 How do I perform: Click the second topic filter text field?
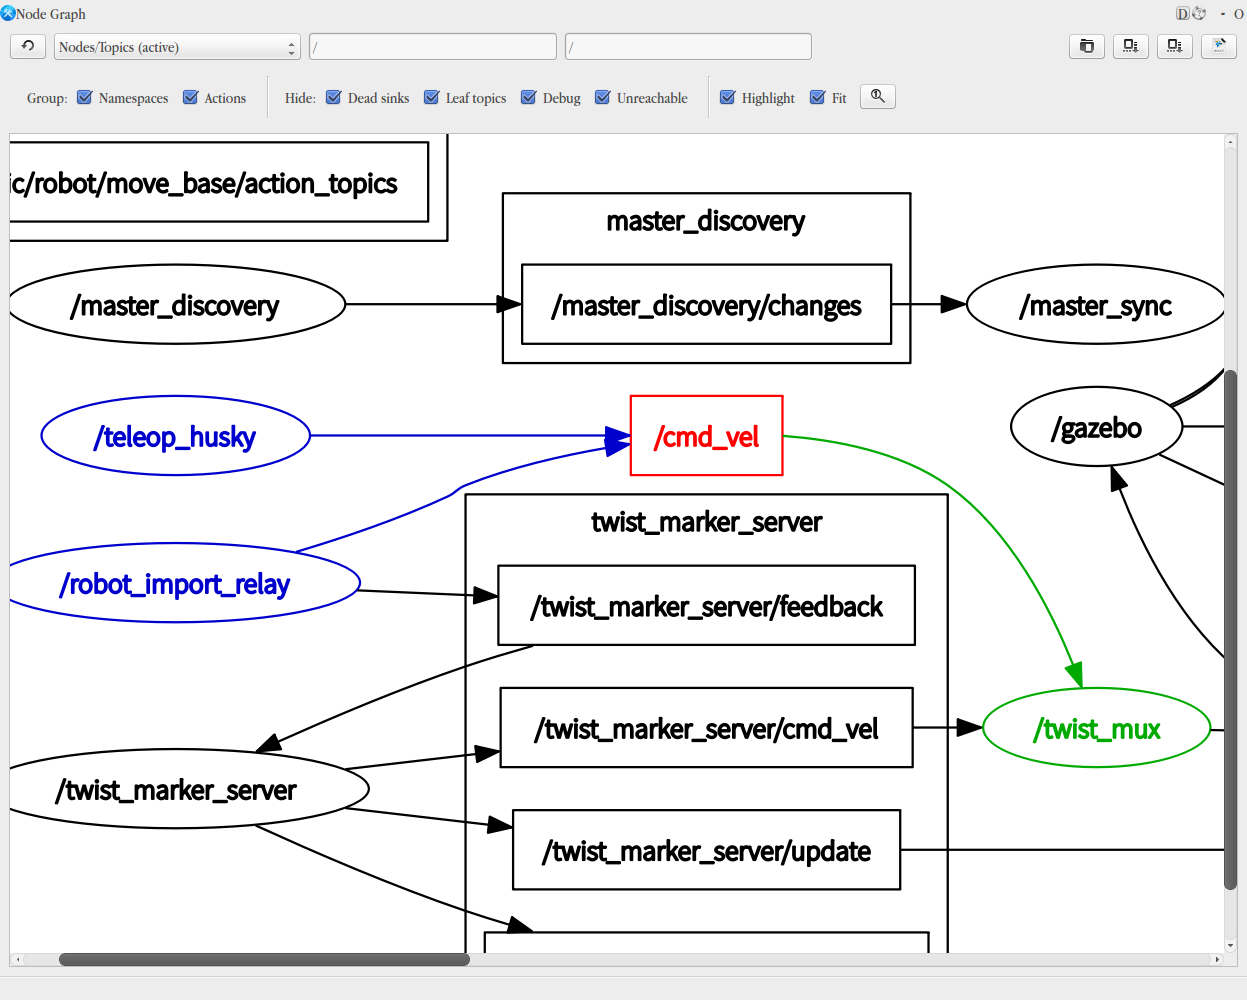tap(687, 47)
